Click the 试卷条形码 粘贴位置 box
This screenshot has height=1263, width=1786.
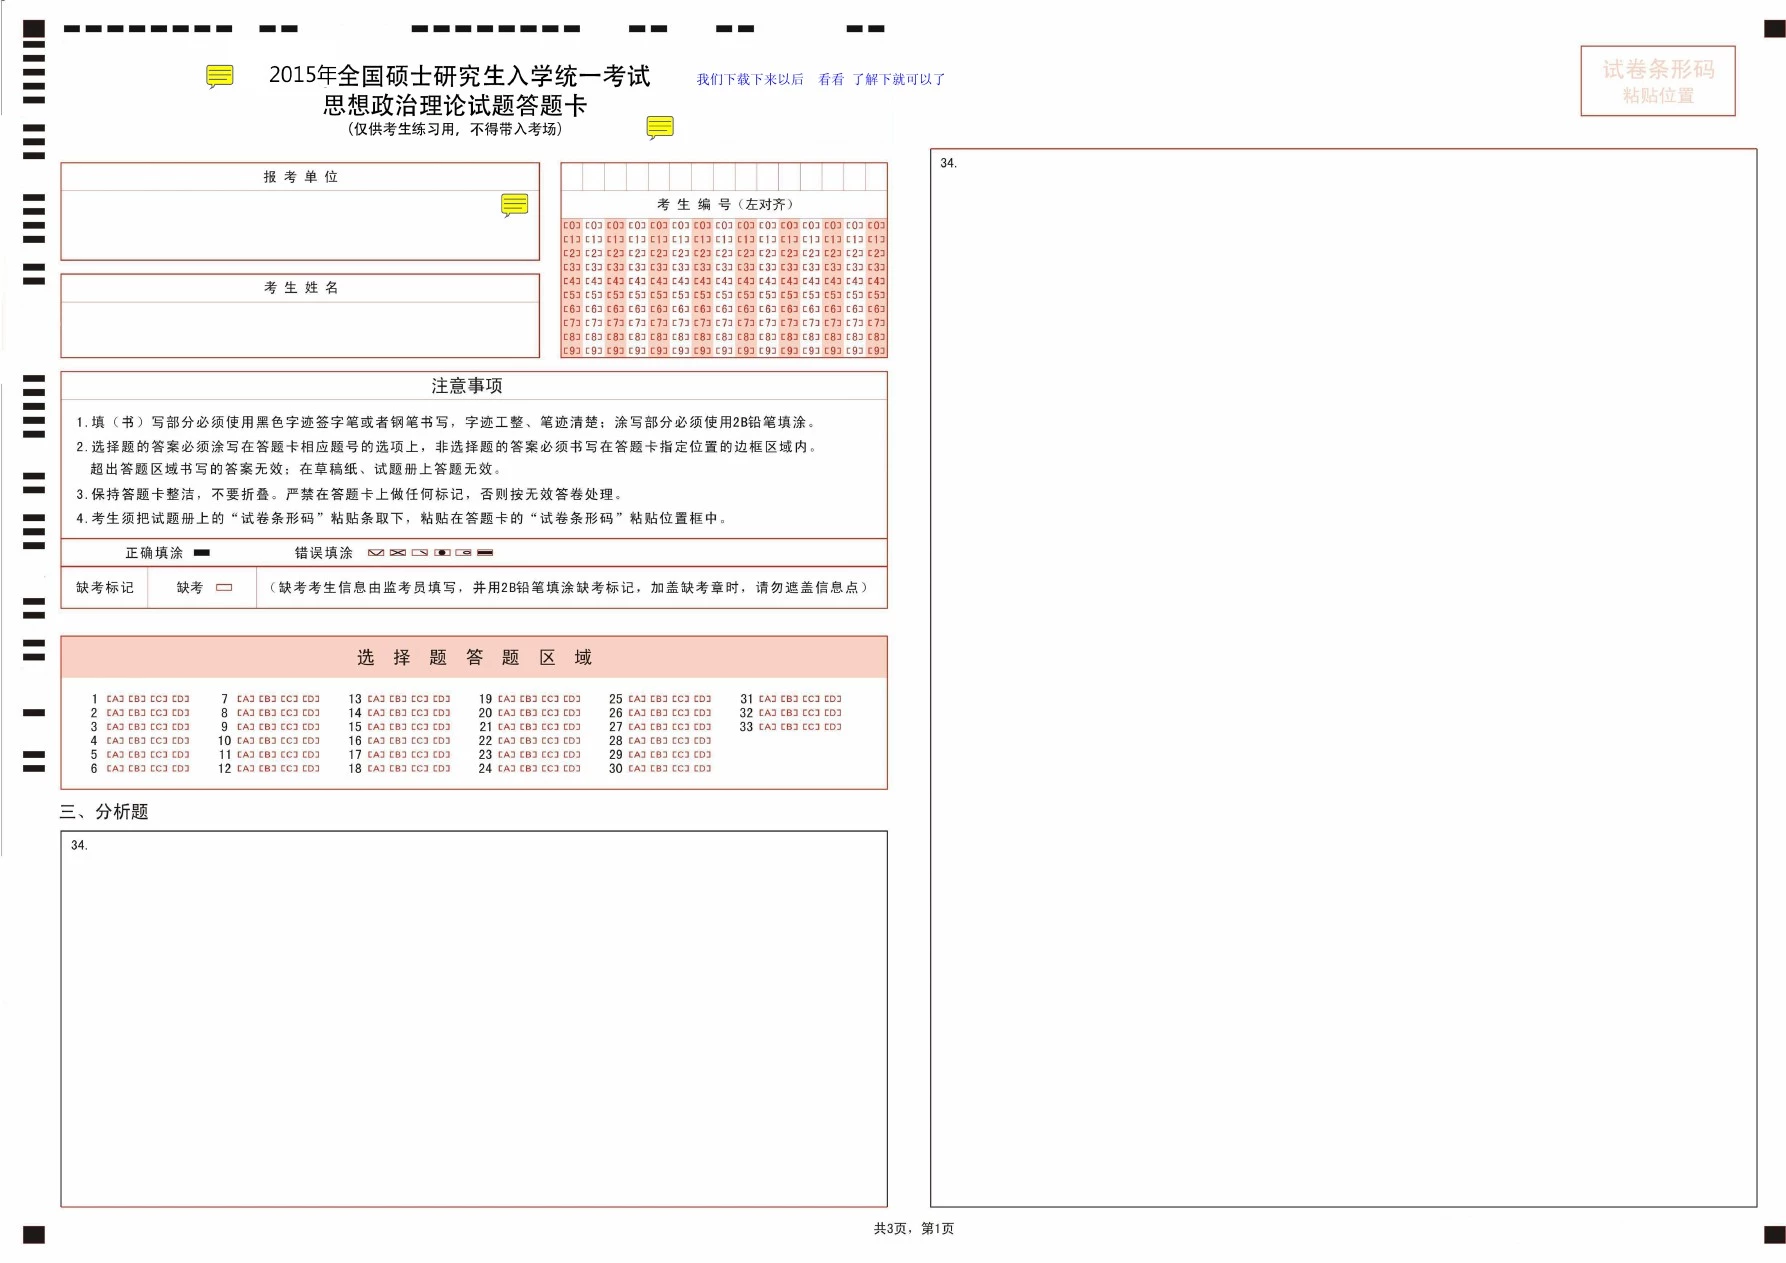pos(1658,81)
